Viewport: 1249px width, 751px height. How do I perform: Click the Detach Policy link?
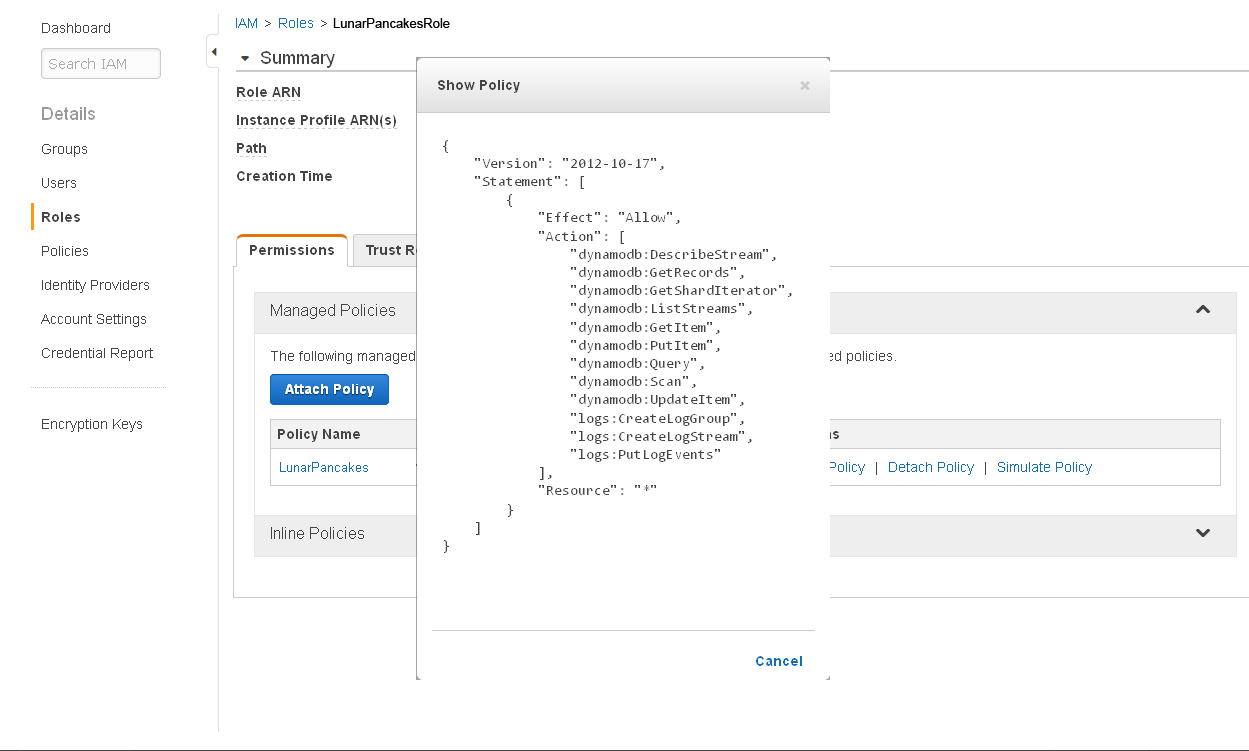coord(931,467)
